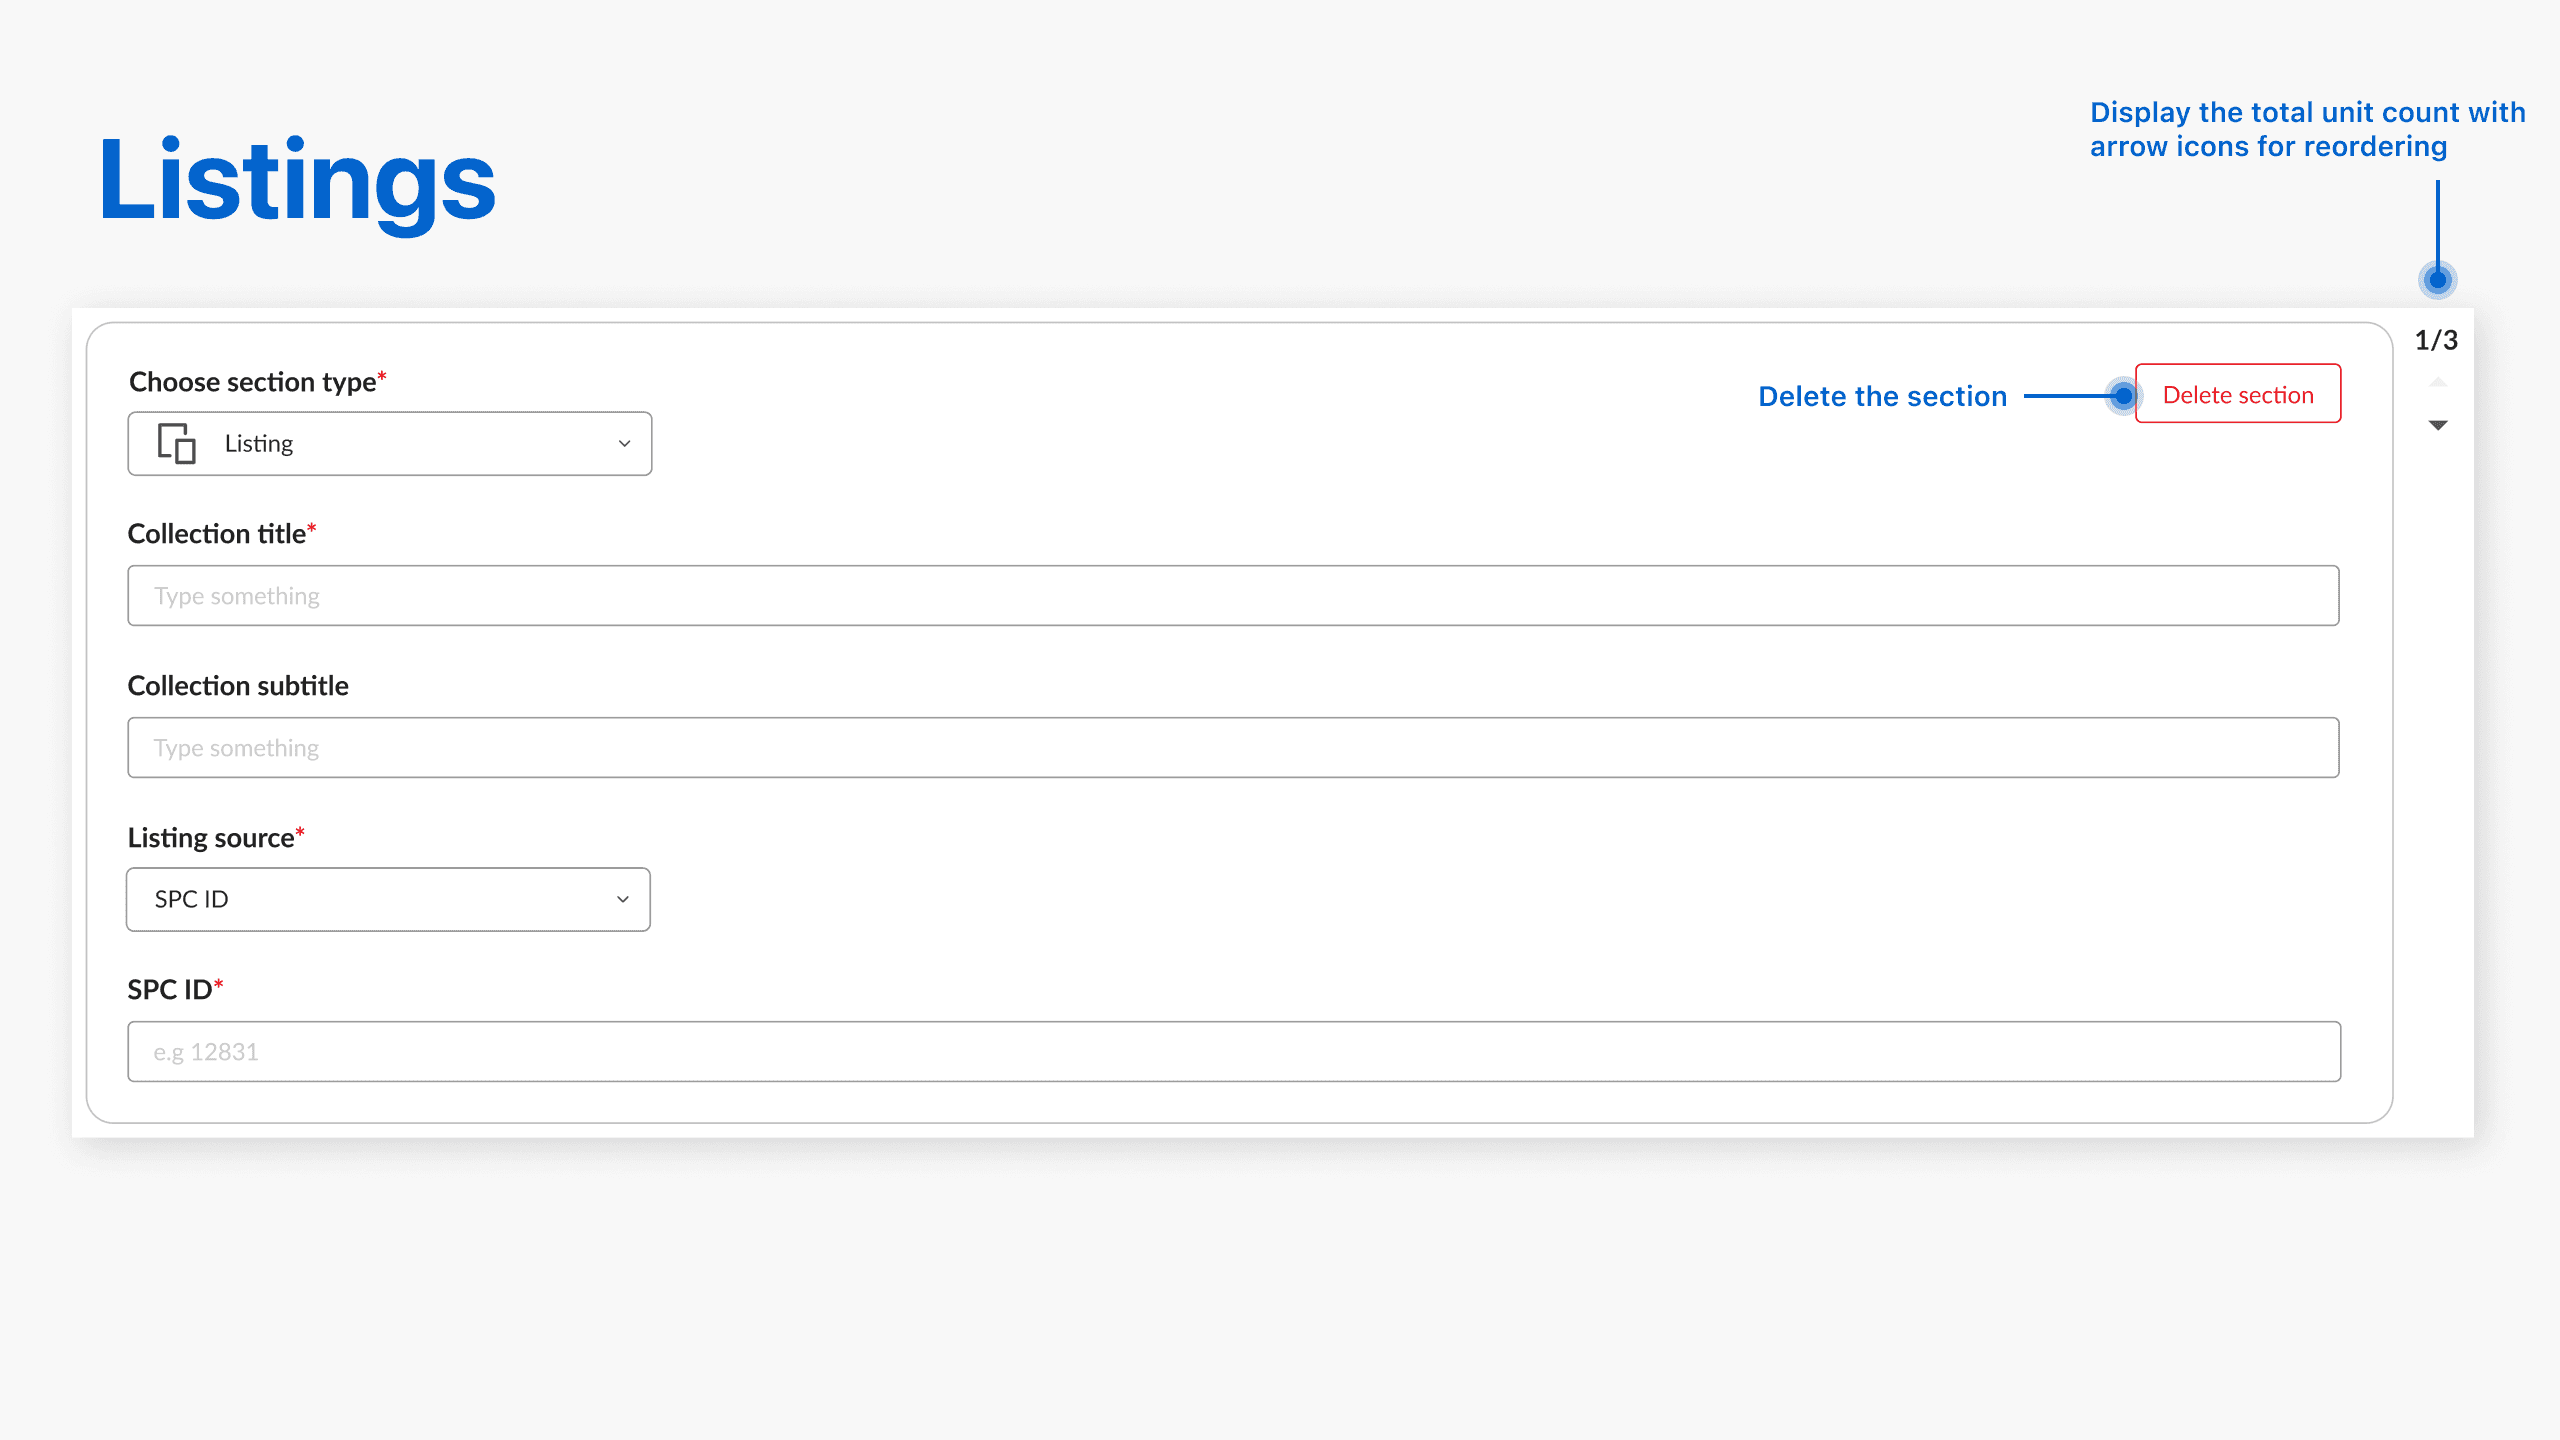Open the 'Listing' section type combo box
2560x1440 pixels.
click(x=390, y=443)
